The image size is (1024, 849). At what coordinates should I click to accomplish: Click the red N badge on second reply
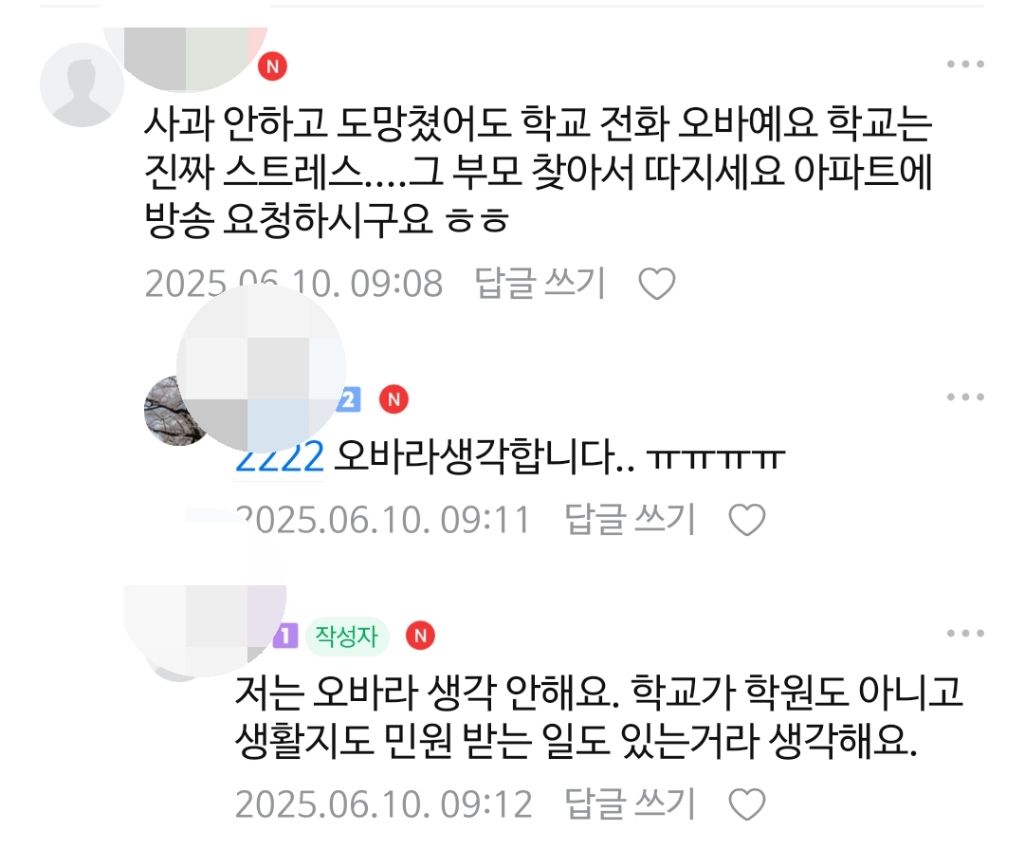pos(394,400)
